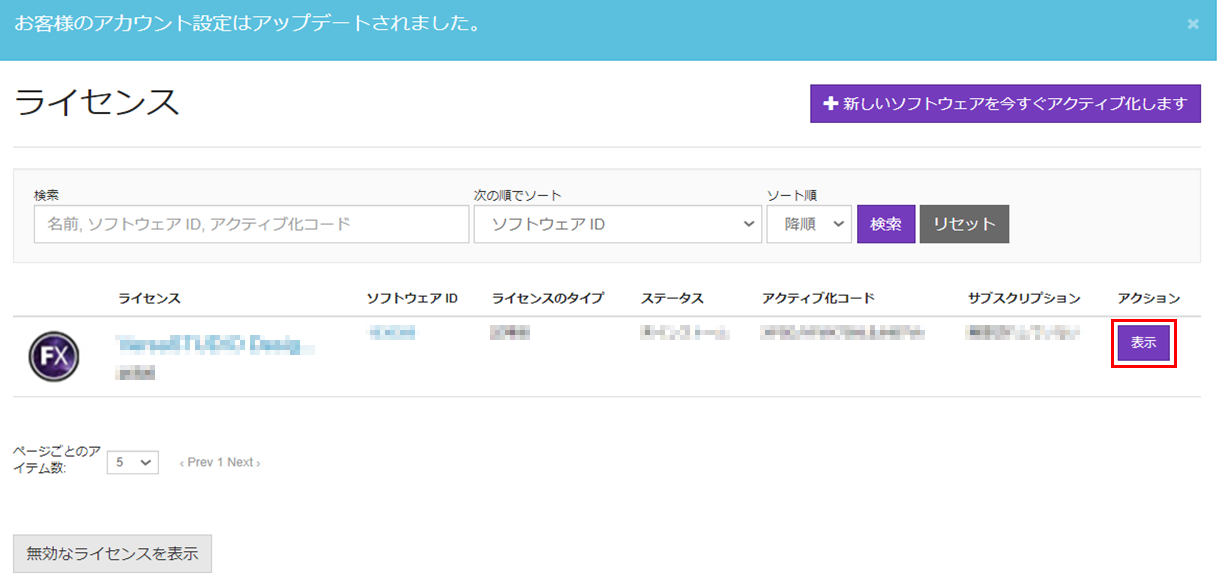Click the gray リセット button
Screen dimensions: 1217x586
click(964, 224)
